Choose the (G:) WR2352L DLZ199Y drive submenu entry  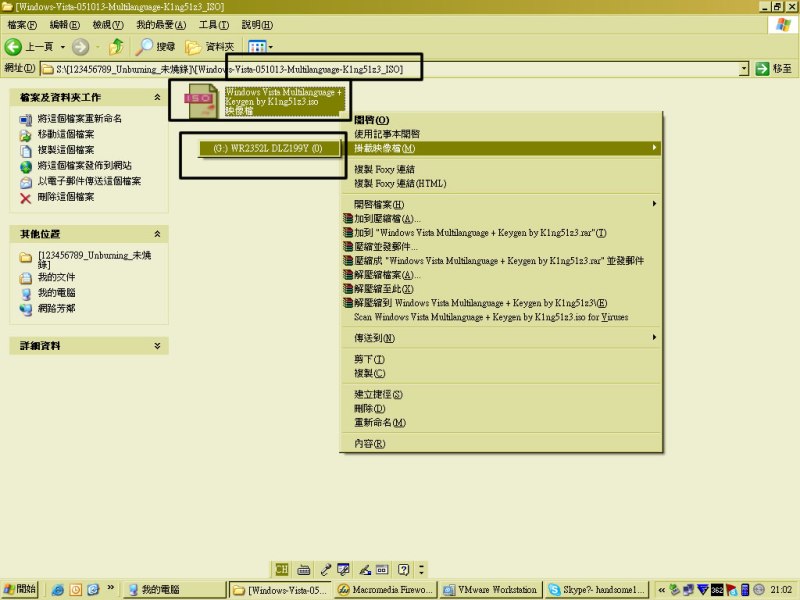point(268,148)
